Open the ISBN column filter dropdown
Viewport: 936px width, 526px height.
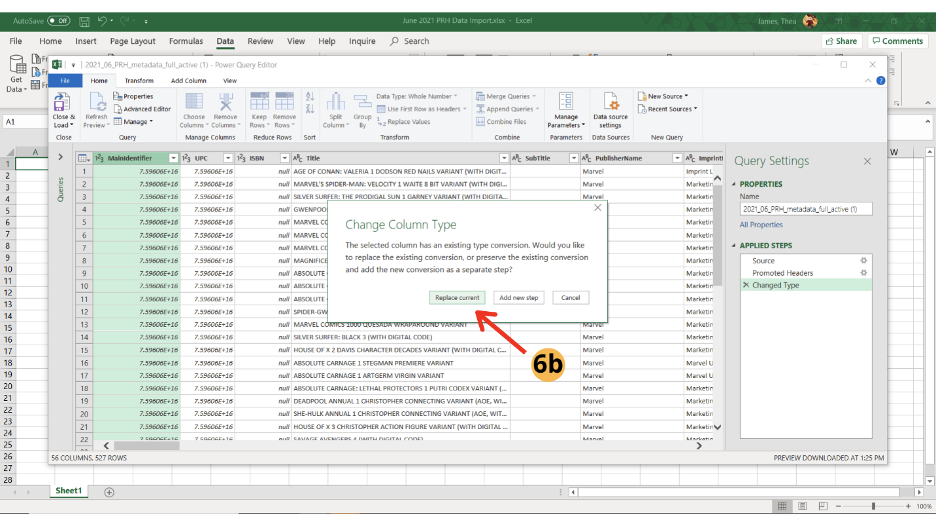(x=284, y=158)
